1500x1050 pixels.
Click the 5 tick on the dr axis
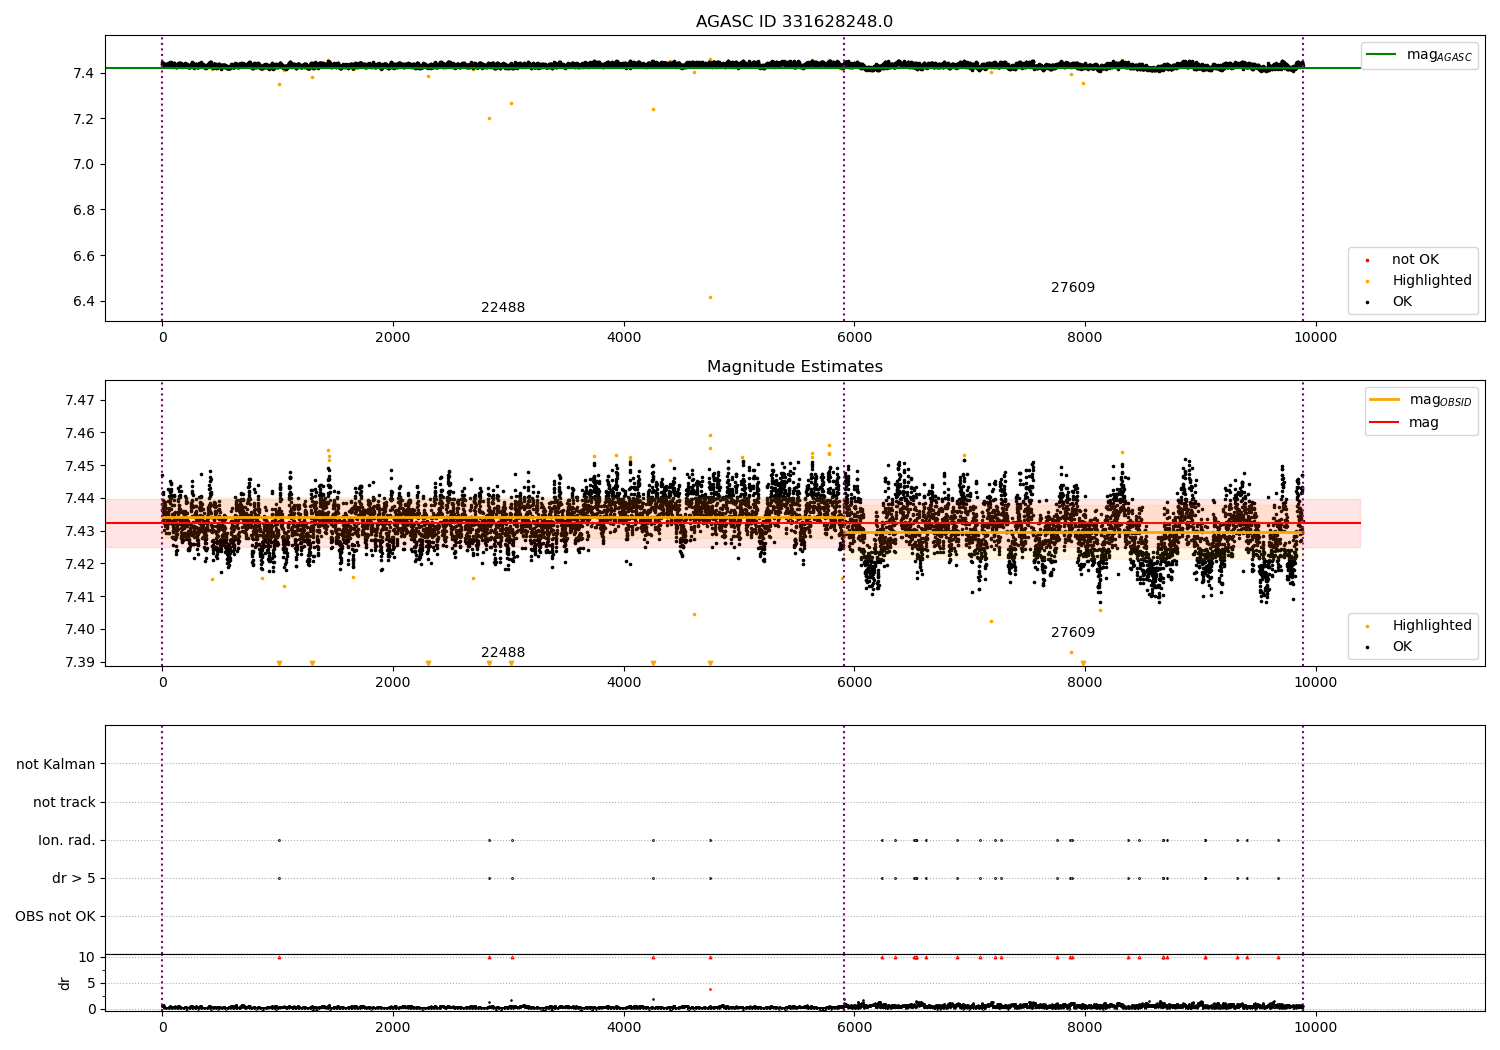click(x=91, y=984)
